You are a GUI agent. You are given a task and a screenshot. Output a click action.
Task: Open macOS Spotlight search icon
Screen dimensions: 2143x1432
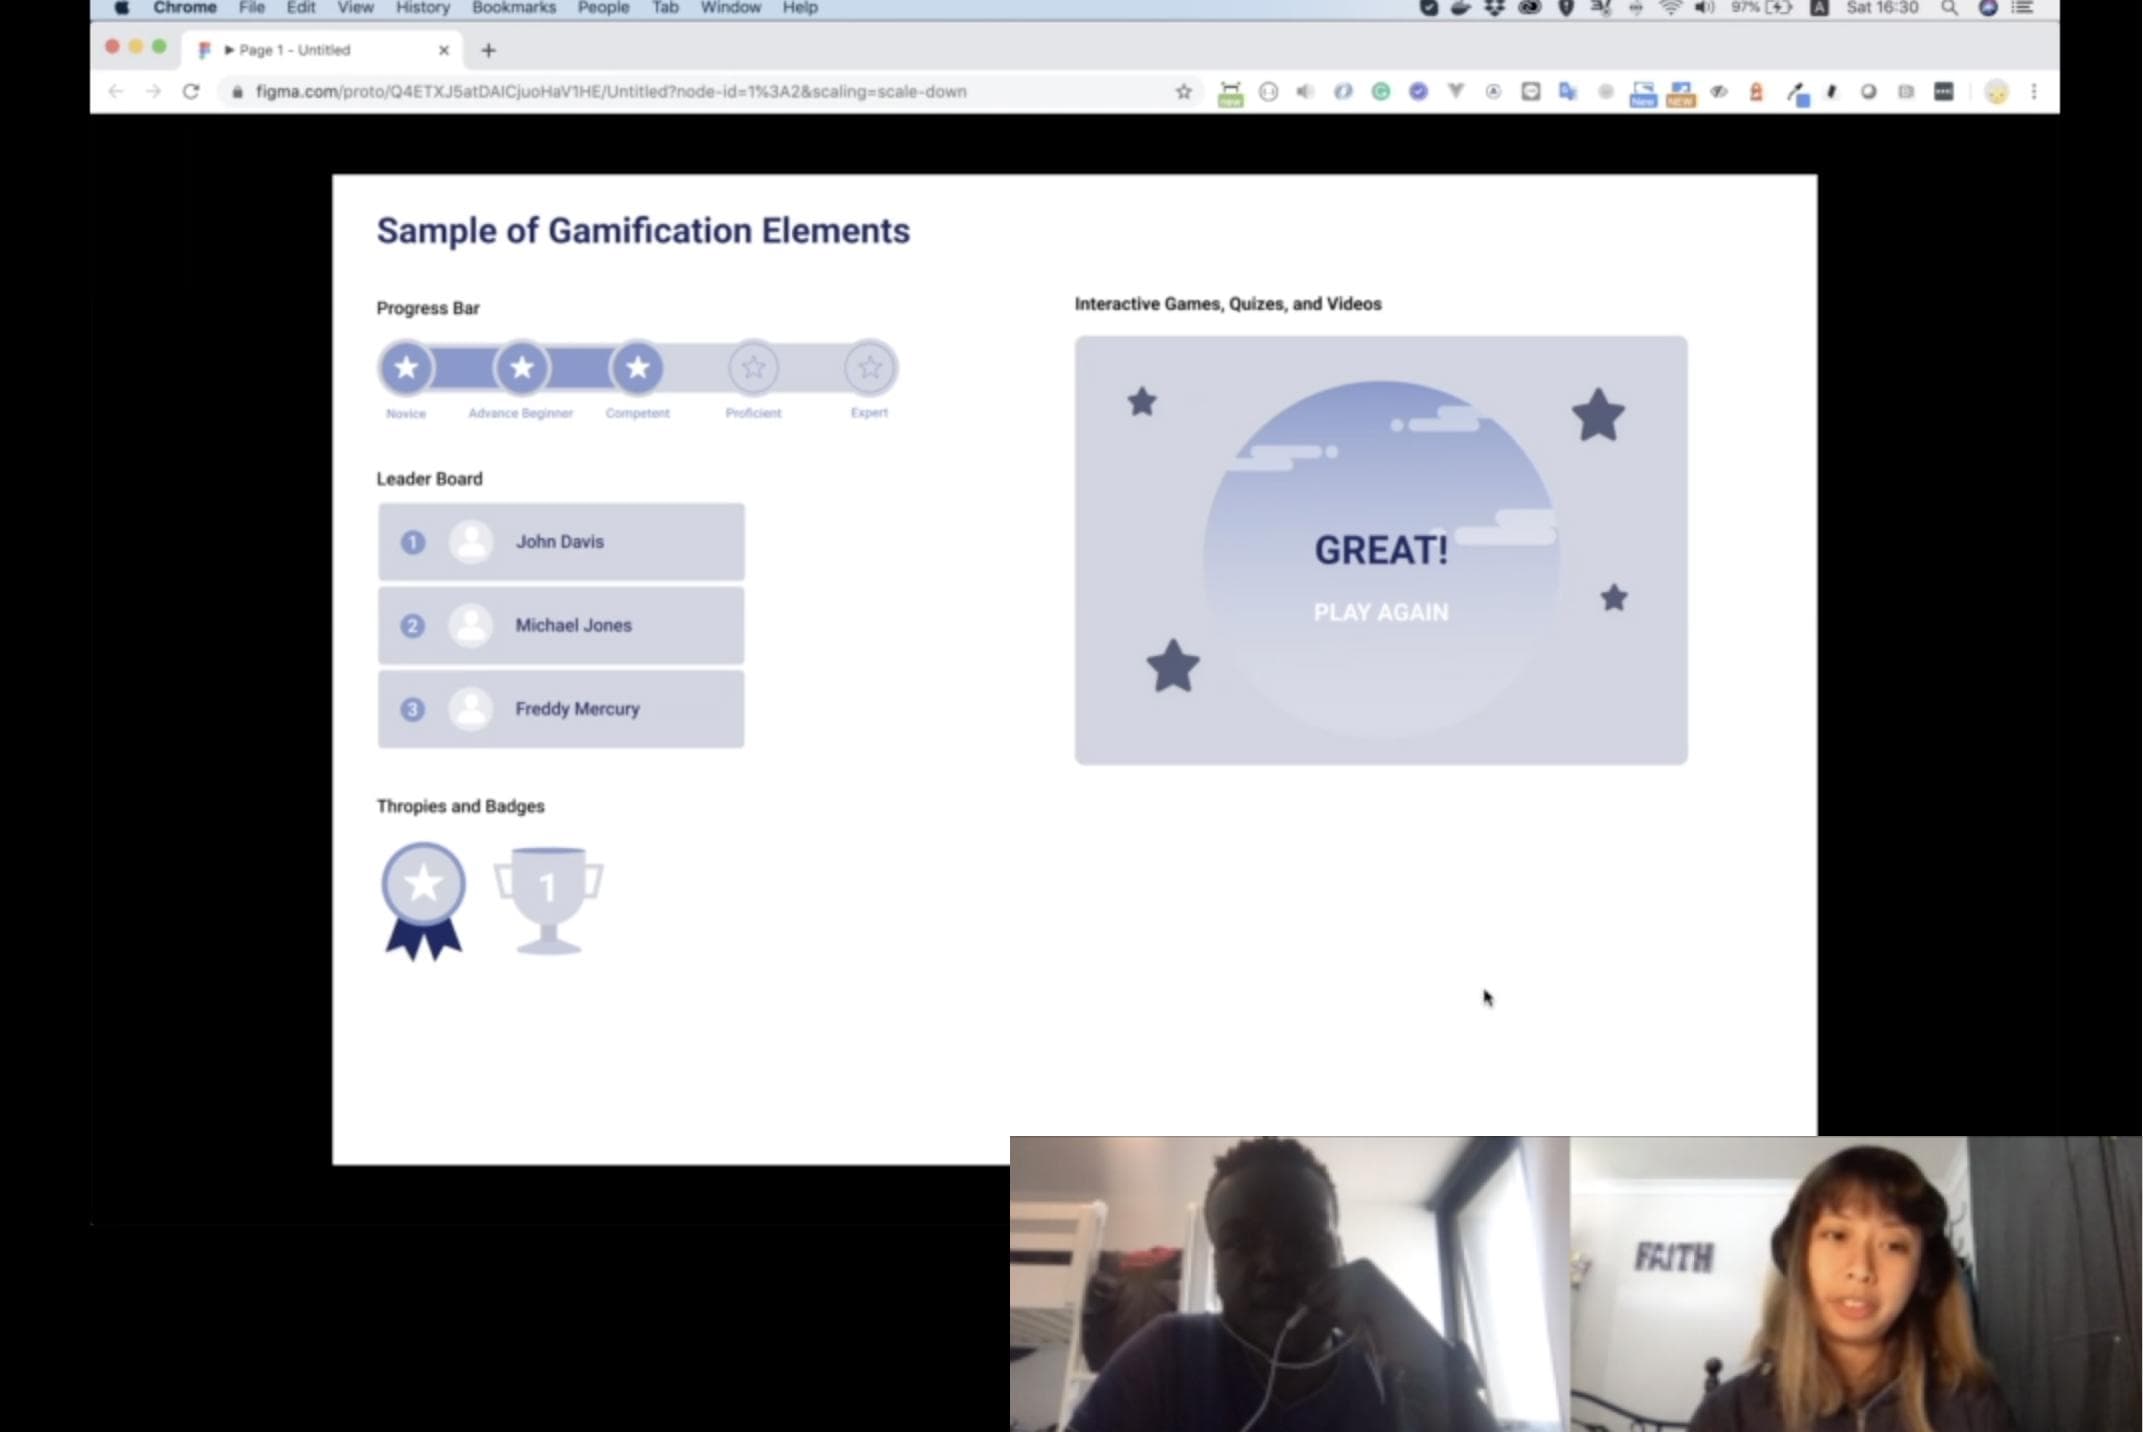(x=1949, y=8)
